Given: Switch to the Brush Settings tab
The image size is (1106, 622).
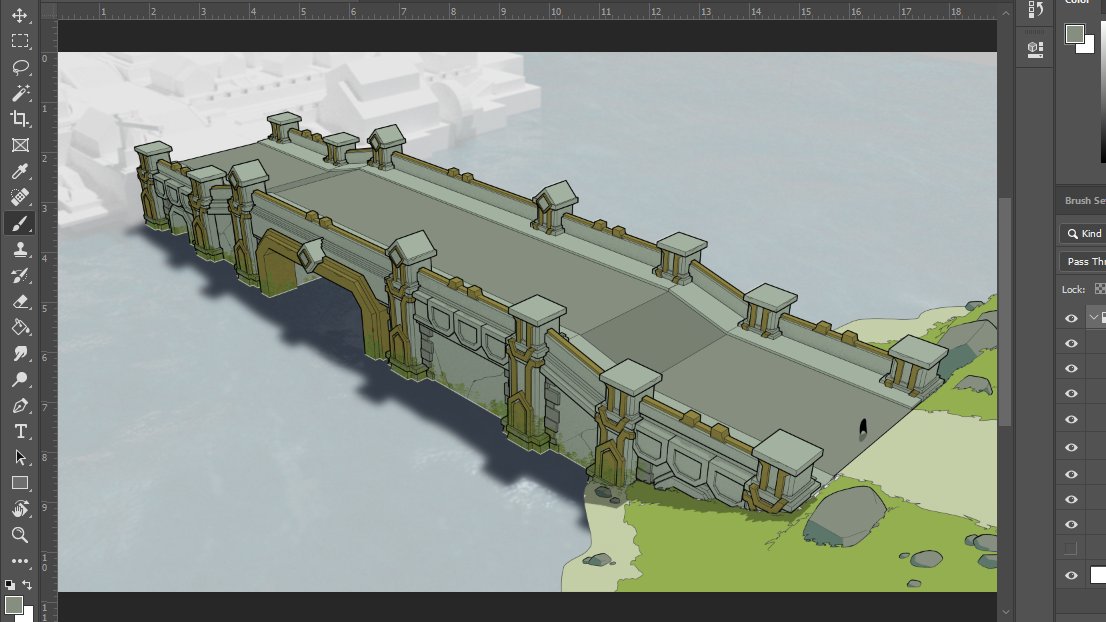Looking at the screenshot, I should [1084, 201].
